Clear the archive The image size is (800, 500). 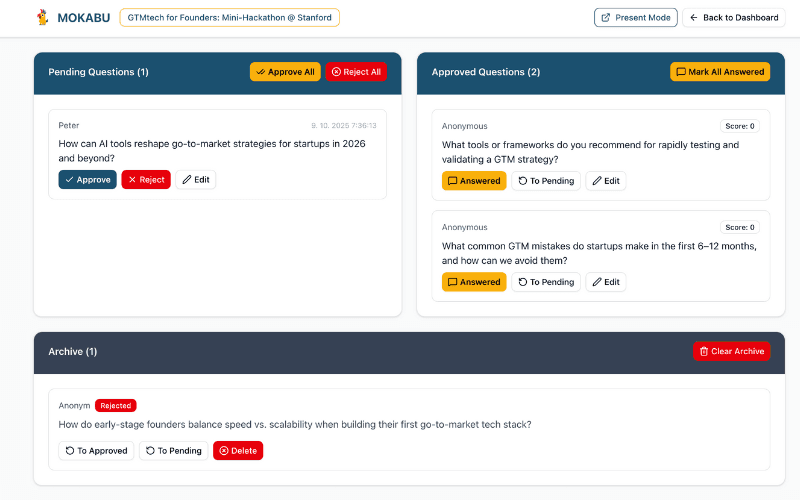click(732, 351)
